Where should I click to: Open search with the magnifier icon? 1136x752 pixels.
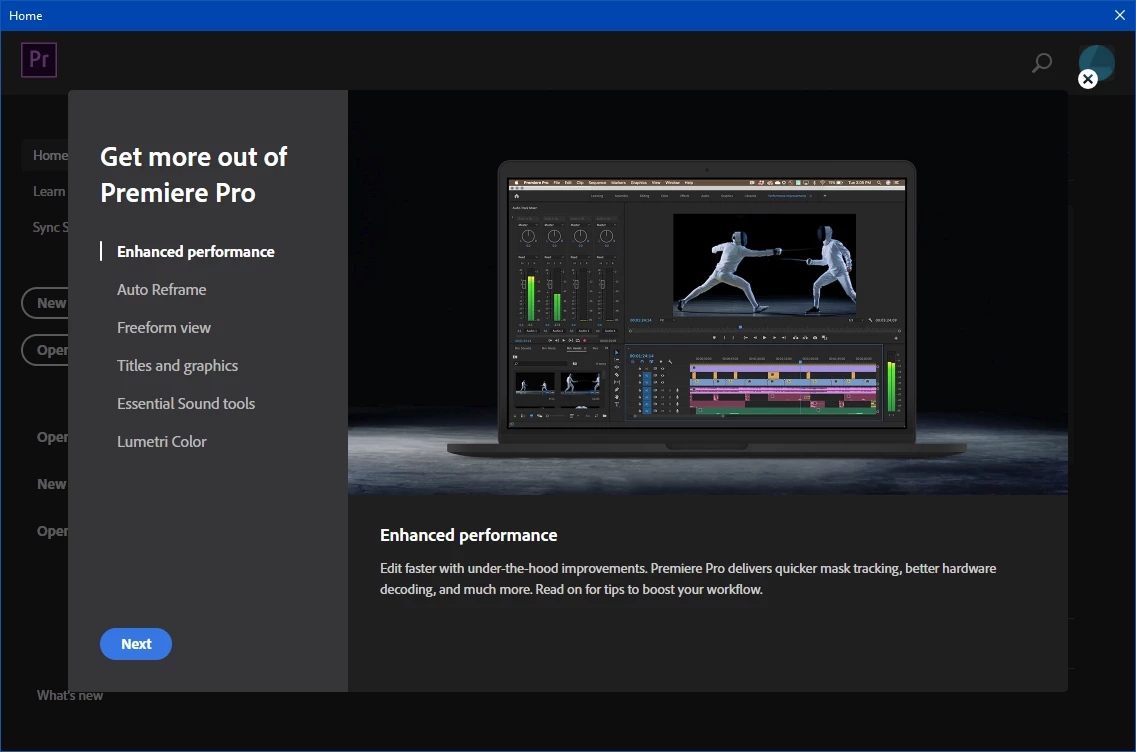[x=1041, y=63]
